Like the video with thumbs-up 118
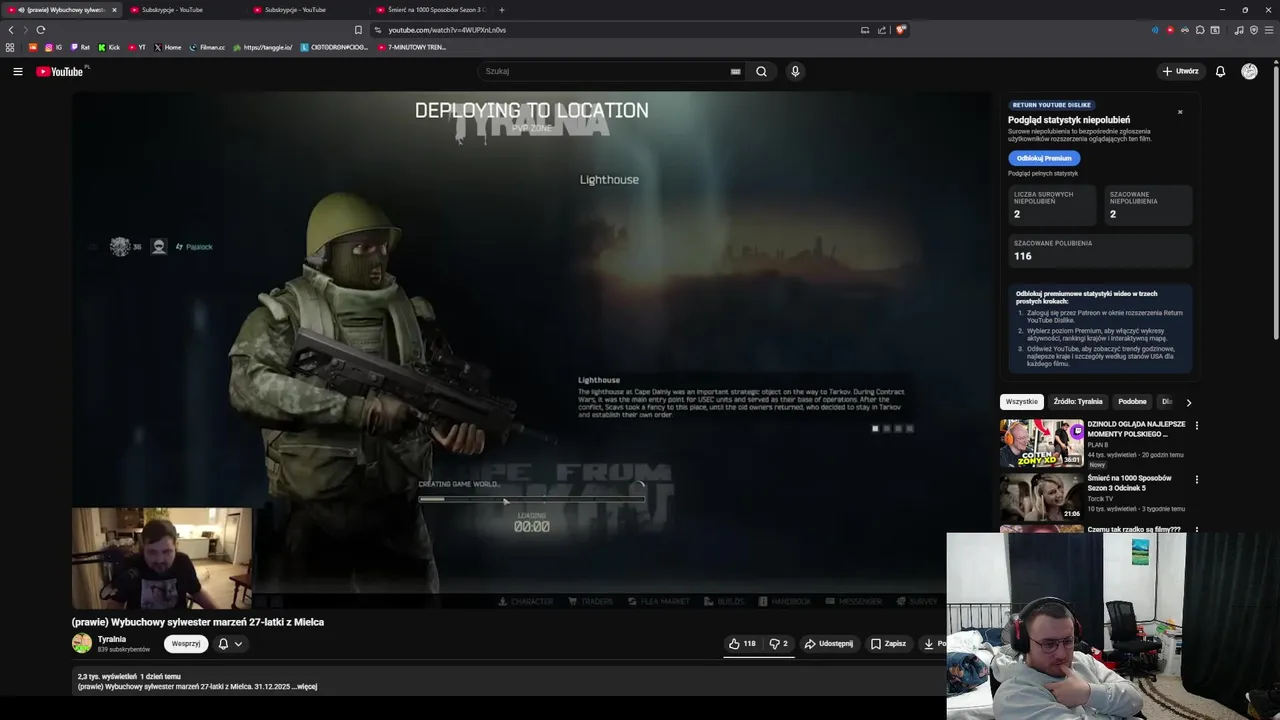The width and height of the screenshot is (1280, 720). pyautogui.click(x=742, y=644)
